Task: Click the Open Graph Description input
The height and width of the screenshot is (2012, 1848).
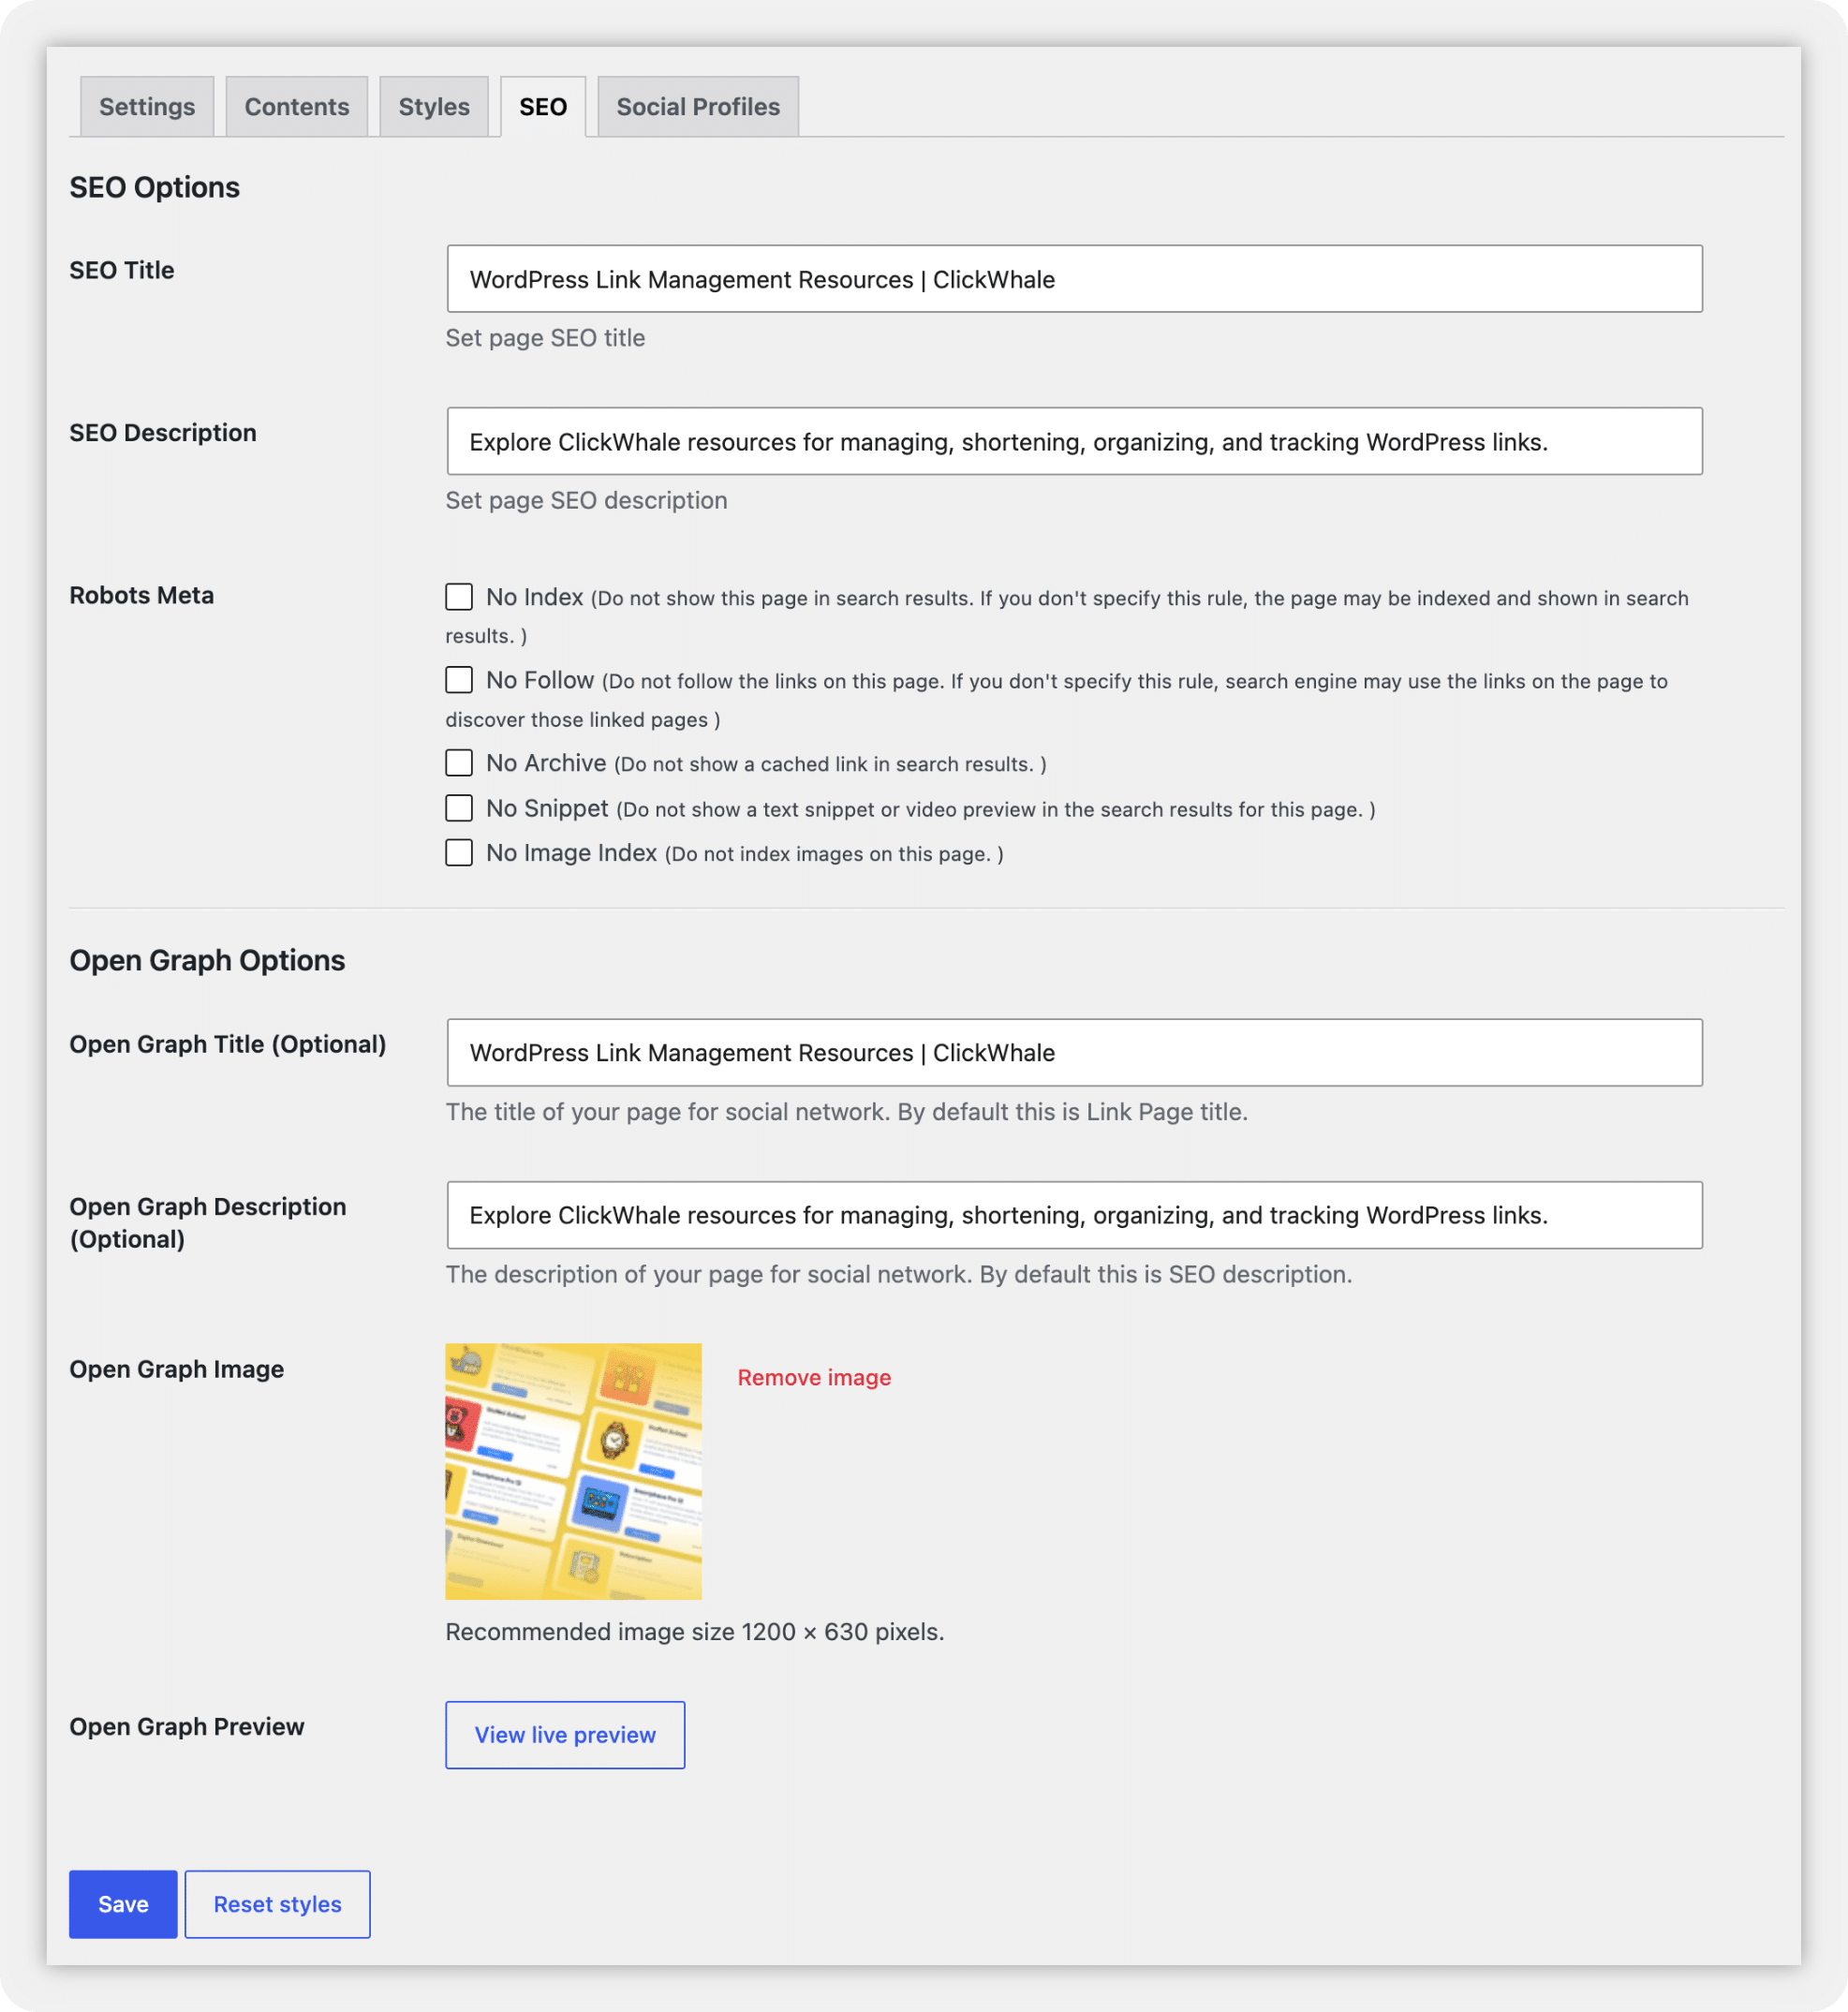Action: point(1074,1215)
